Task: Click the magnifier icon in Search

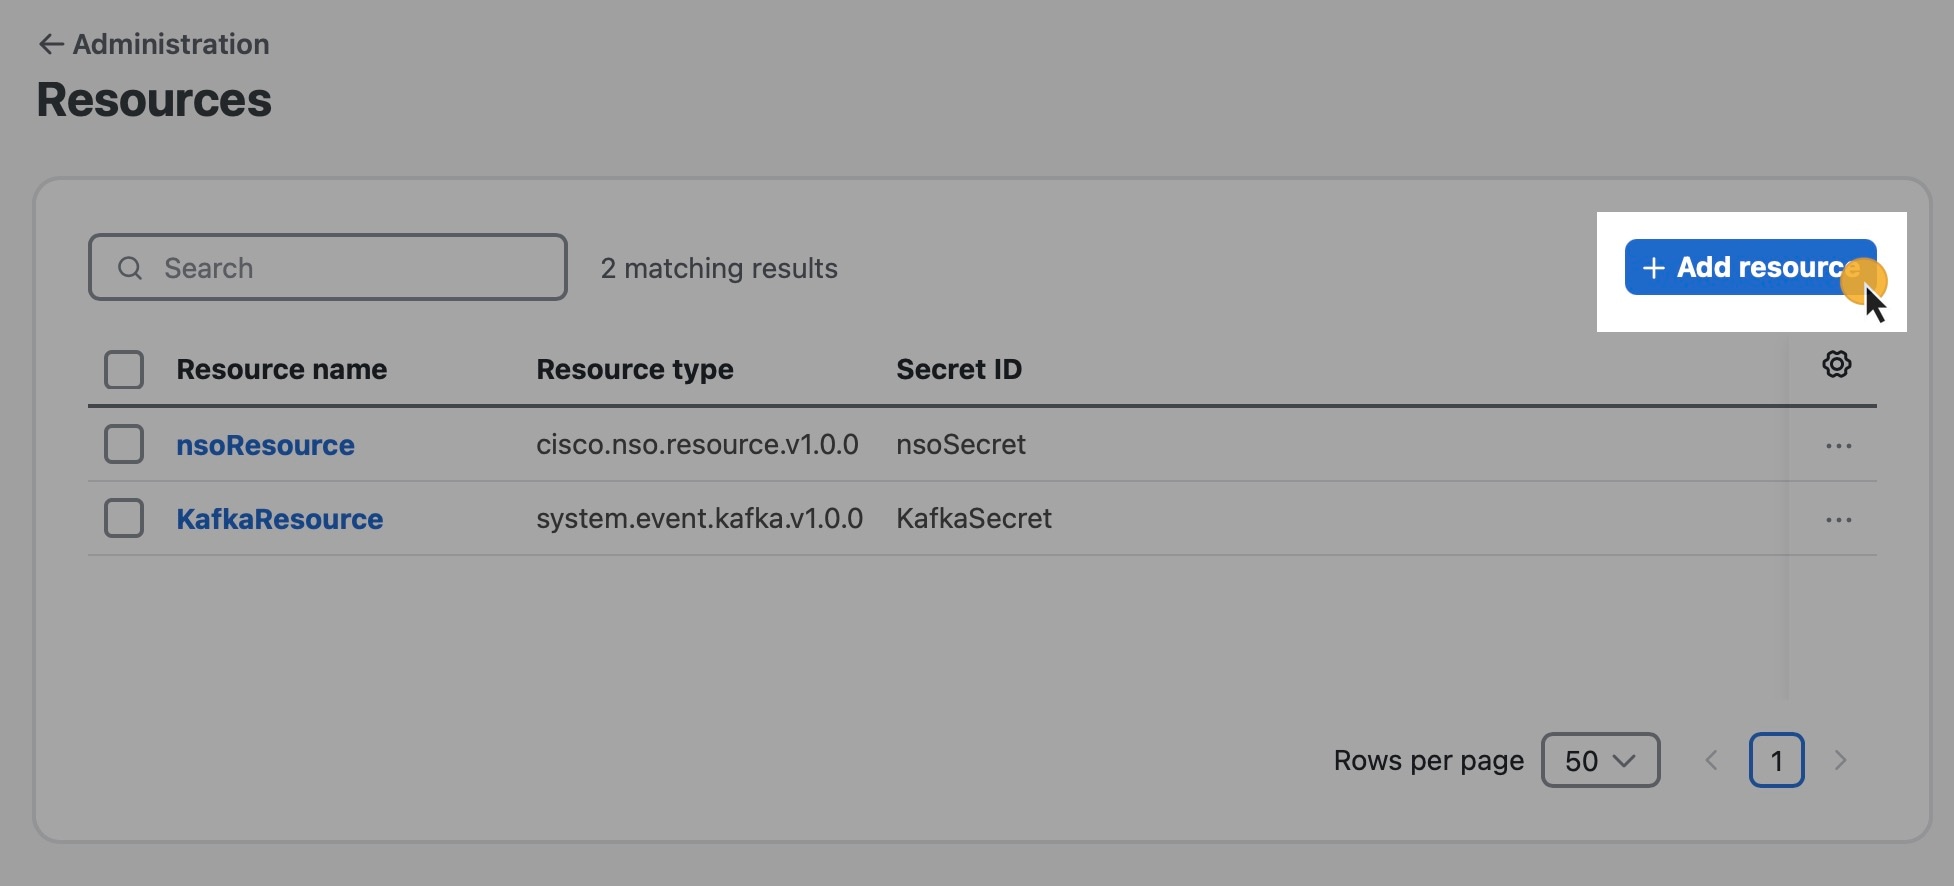Action: click(130, 268)
